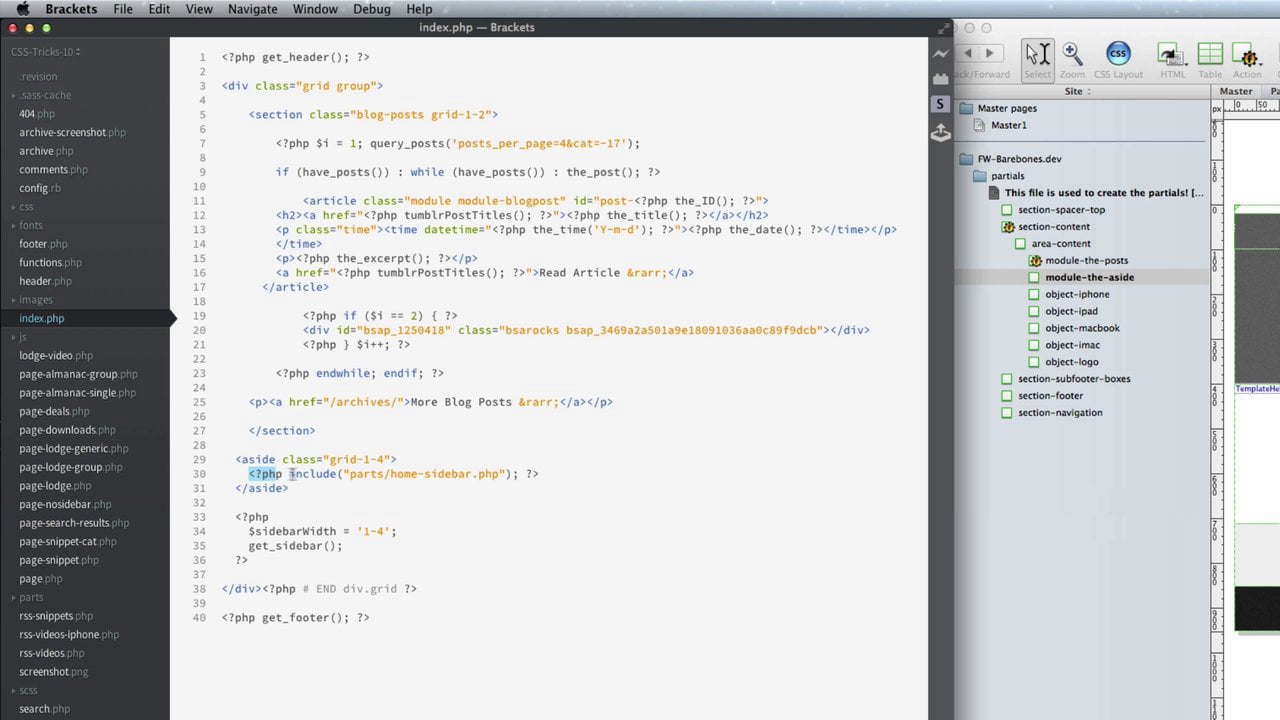The width and height of the screenshot is (1280, 720).
Task: Open screenshot.png in the sidebar
Action: click(x=53, y=672)
